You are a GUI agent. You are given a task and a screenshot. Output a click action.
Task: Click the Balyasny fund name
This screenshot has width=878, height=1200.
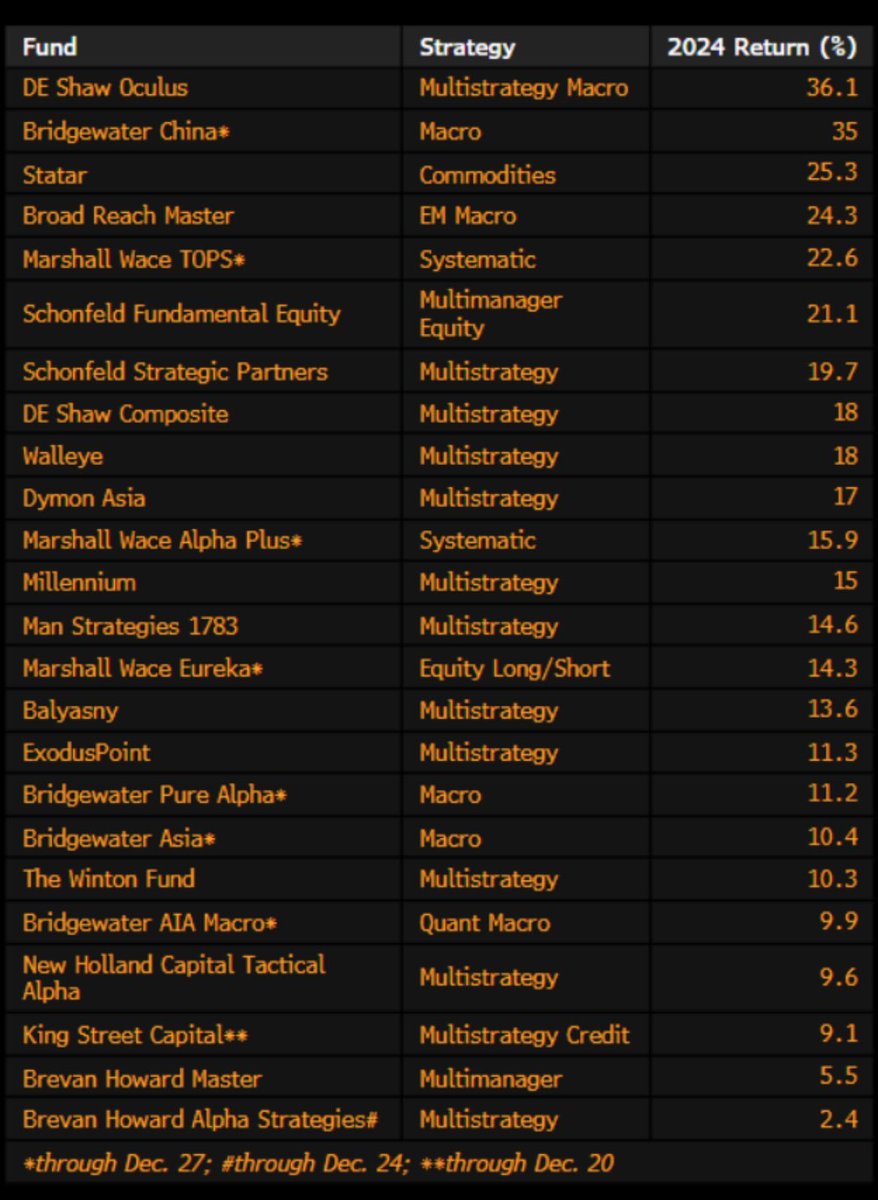coord(70,711)
